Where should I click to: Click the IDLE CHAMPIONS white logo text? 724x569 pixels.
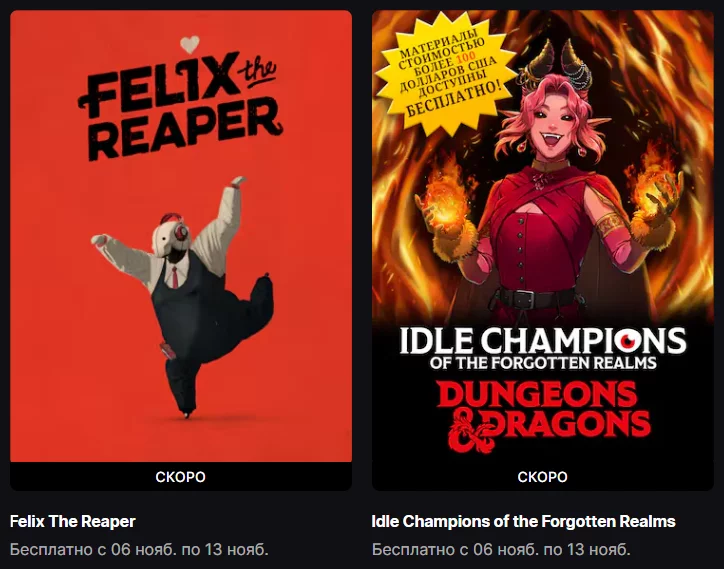543,340
